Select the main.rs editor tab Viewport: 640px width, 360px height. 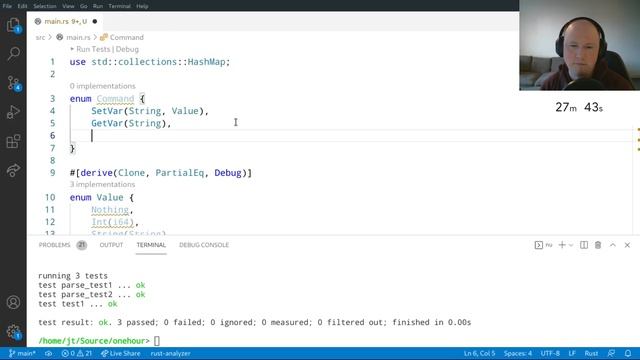pyautogui.click(x=65, y=21)
